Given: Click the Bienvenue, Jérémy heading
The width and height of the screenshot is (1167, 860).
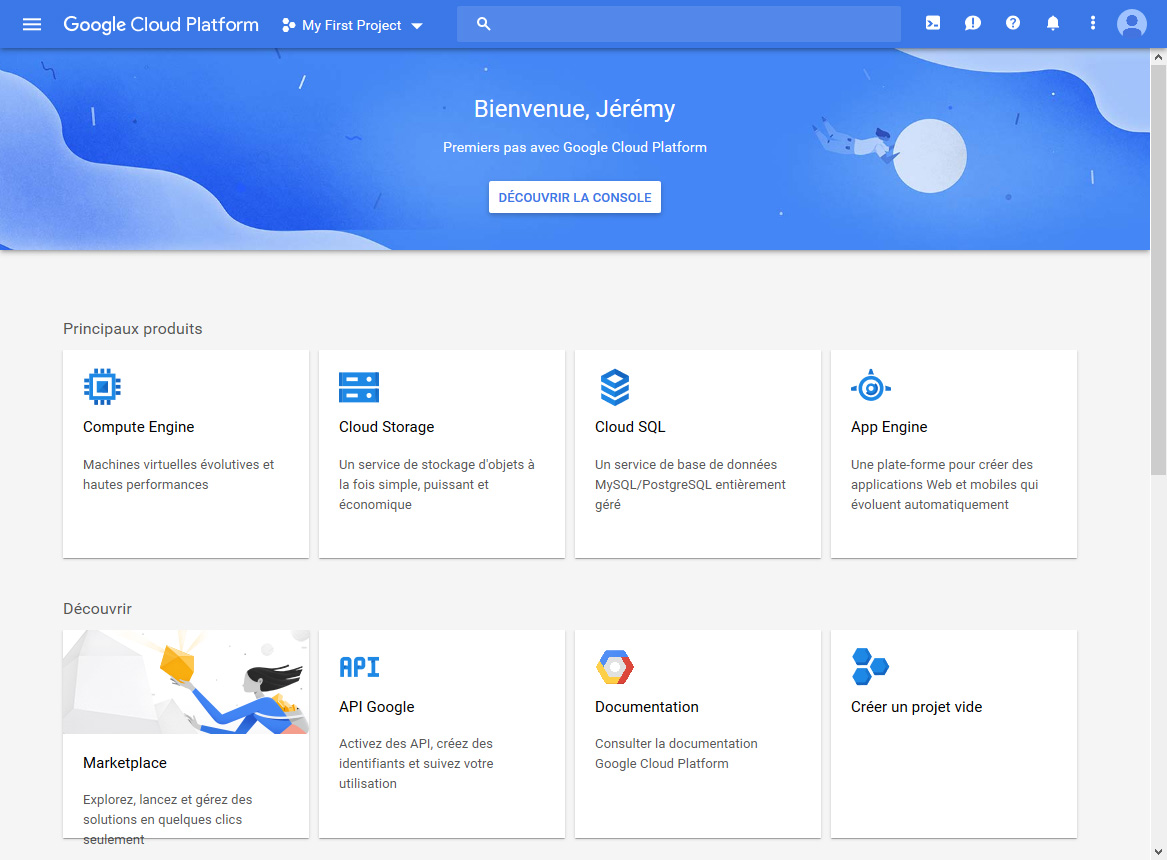Looking at the screenshot, I should click(x=575, y=109).
